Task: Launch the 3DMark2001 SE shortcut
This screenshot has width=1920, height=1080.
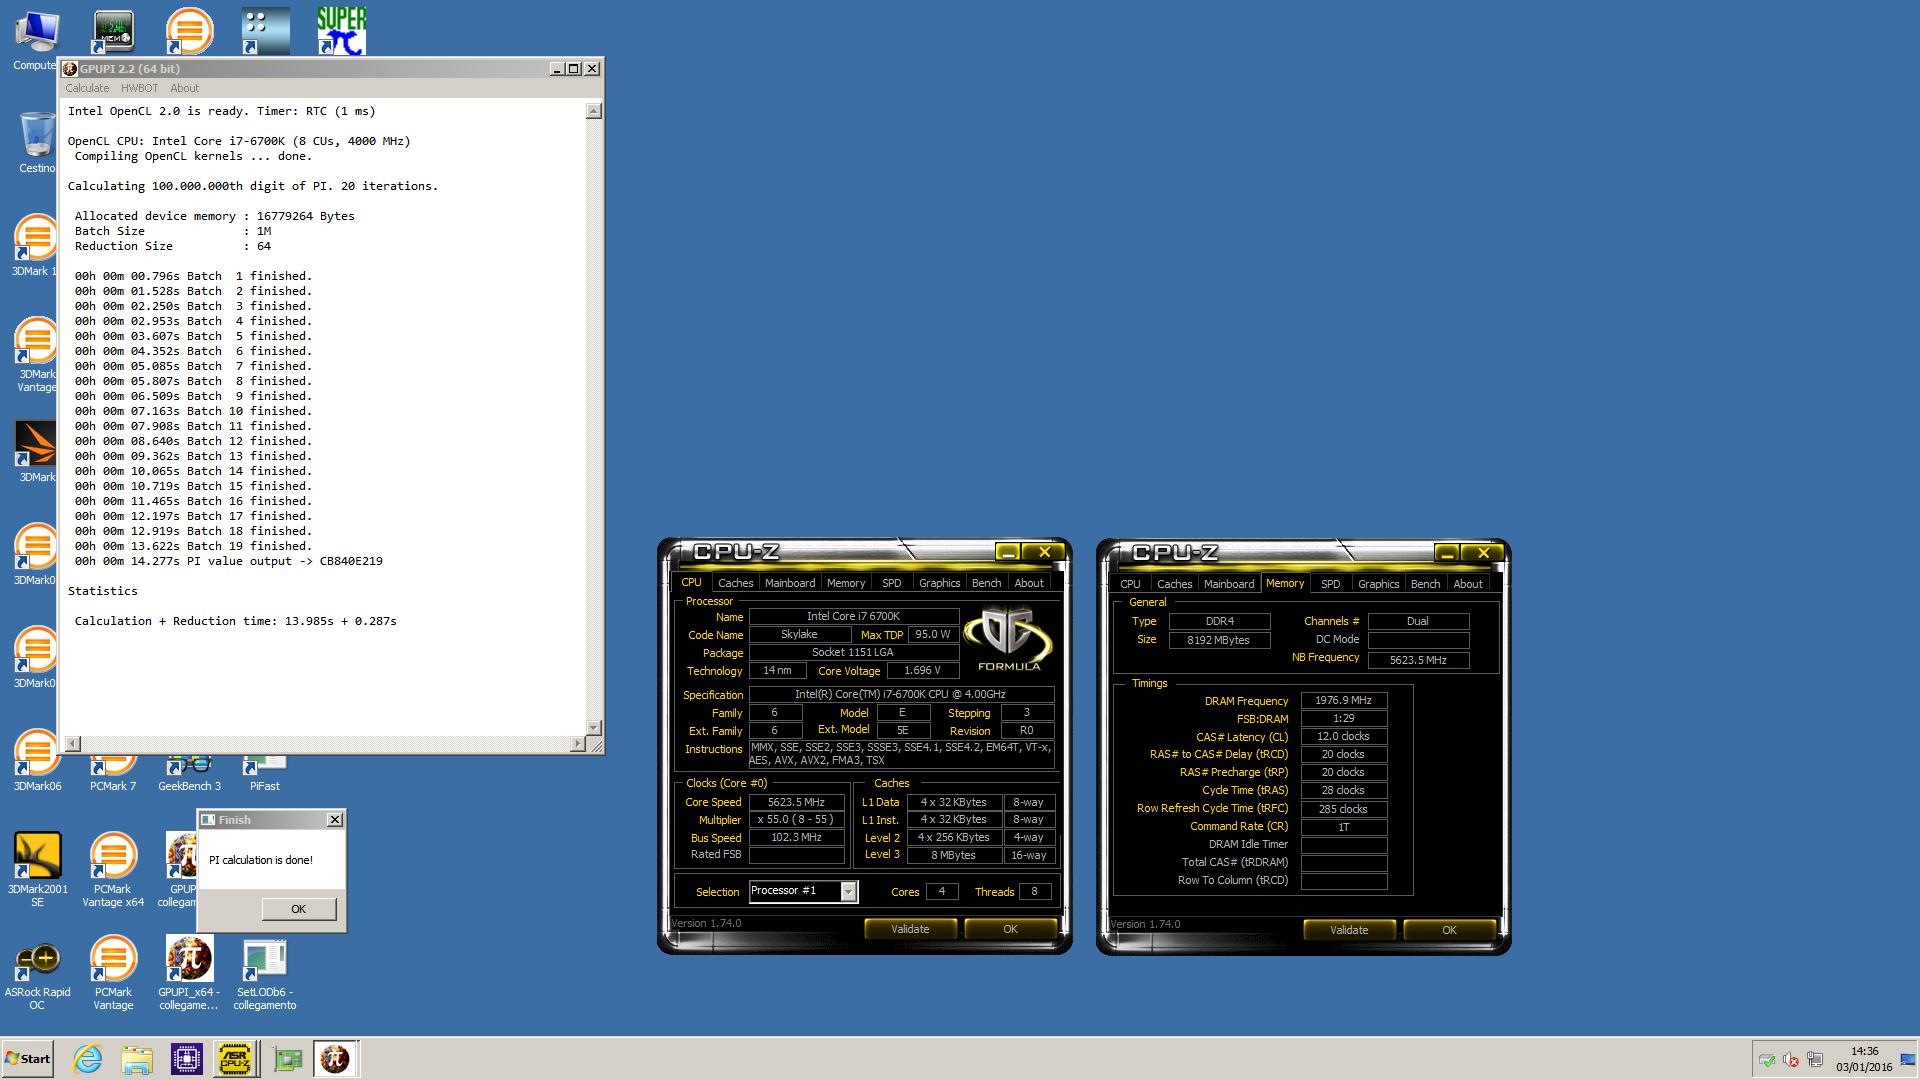Action: pos(37,870)
